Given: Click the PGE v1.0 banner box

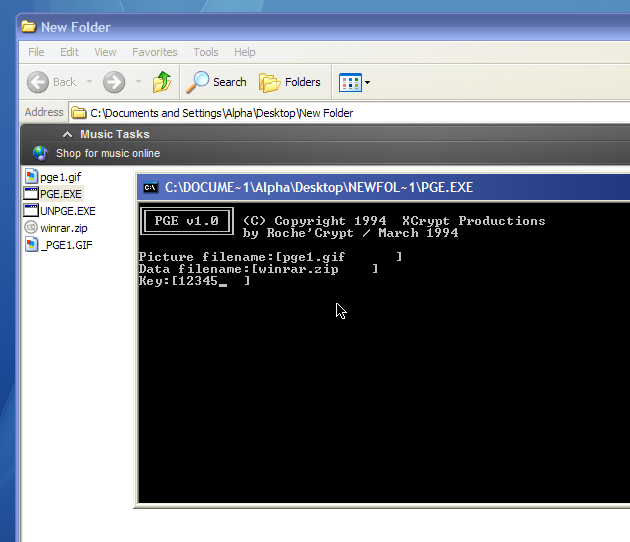Looking at the screenshot, I should [187, 221].
